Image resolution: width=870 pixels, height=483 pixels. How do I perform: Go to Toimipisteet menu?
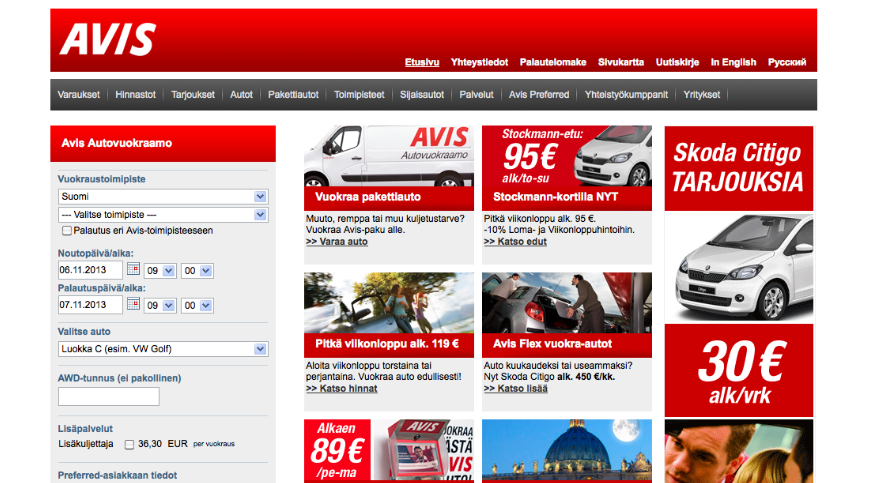(x=359, y=95)
